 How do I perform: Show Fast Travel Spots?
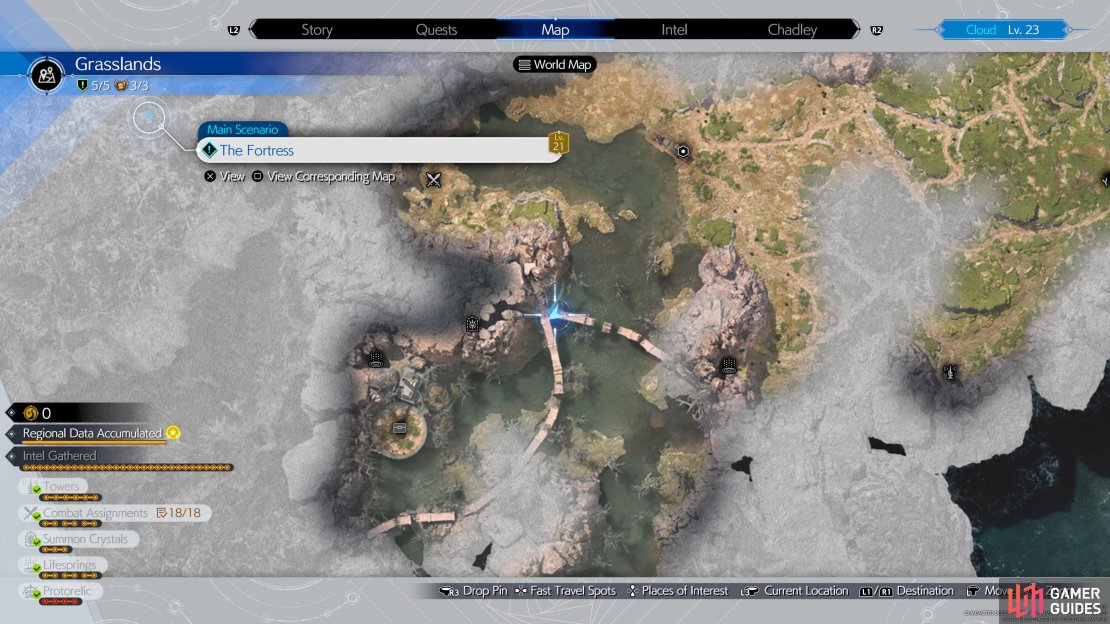(573, 591)
